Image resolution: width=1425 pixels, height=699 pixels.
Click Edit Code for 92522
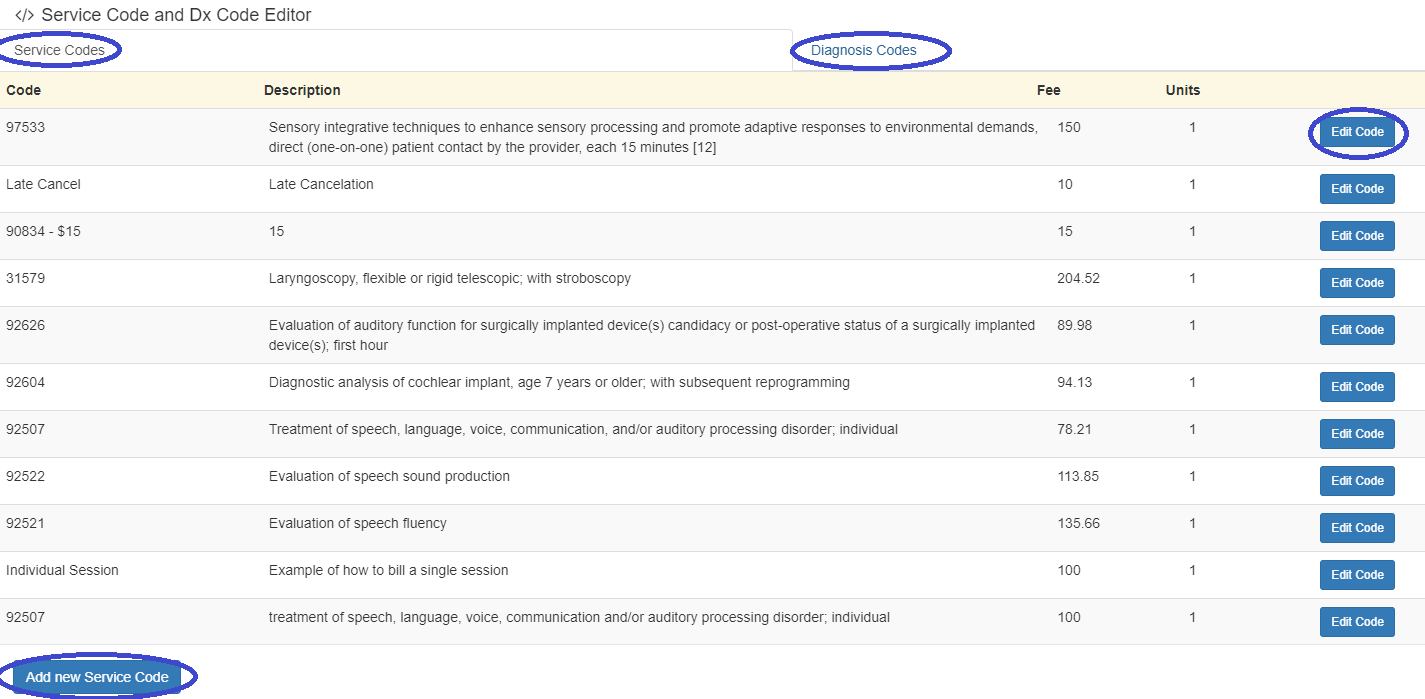coord(1356,481)
